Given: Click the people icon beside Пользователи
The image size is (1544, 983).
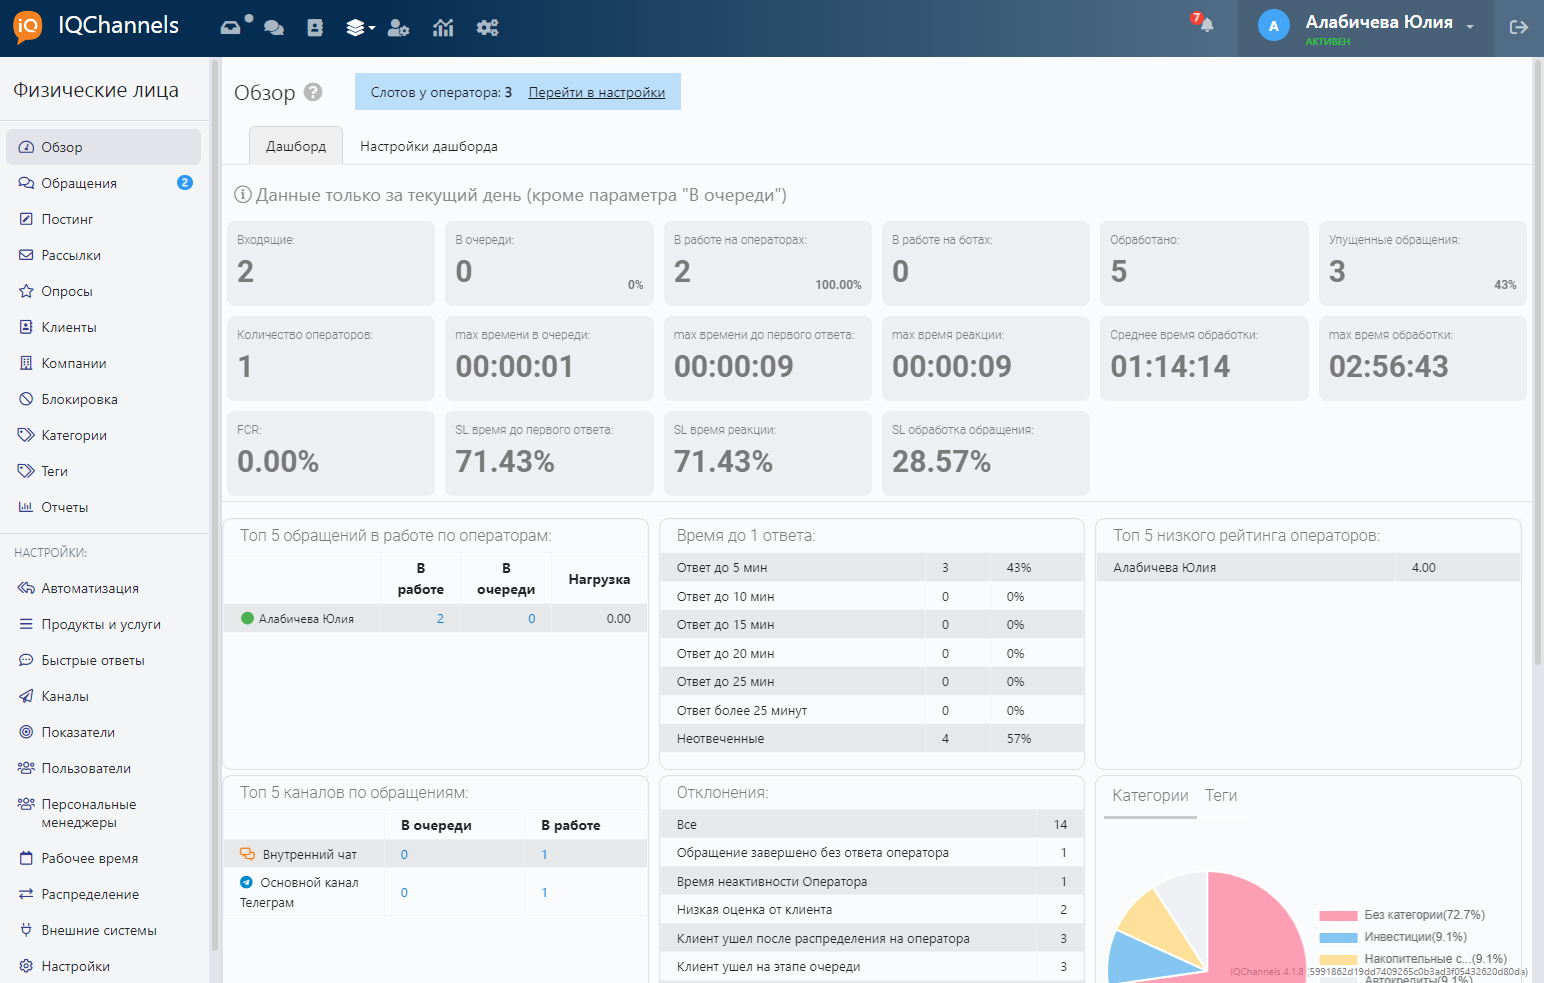Looking at the screenshot, I should pyautogui.click(x=26, y=768).
